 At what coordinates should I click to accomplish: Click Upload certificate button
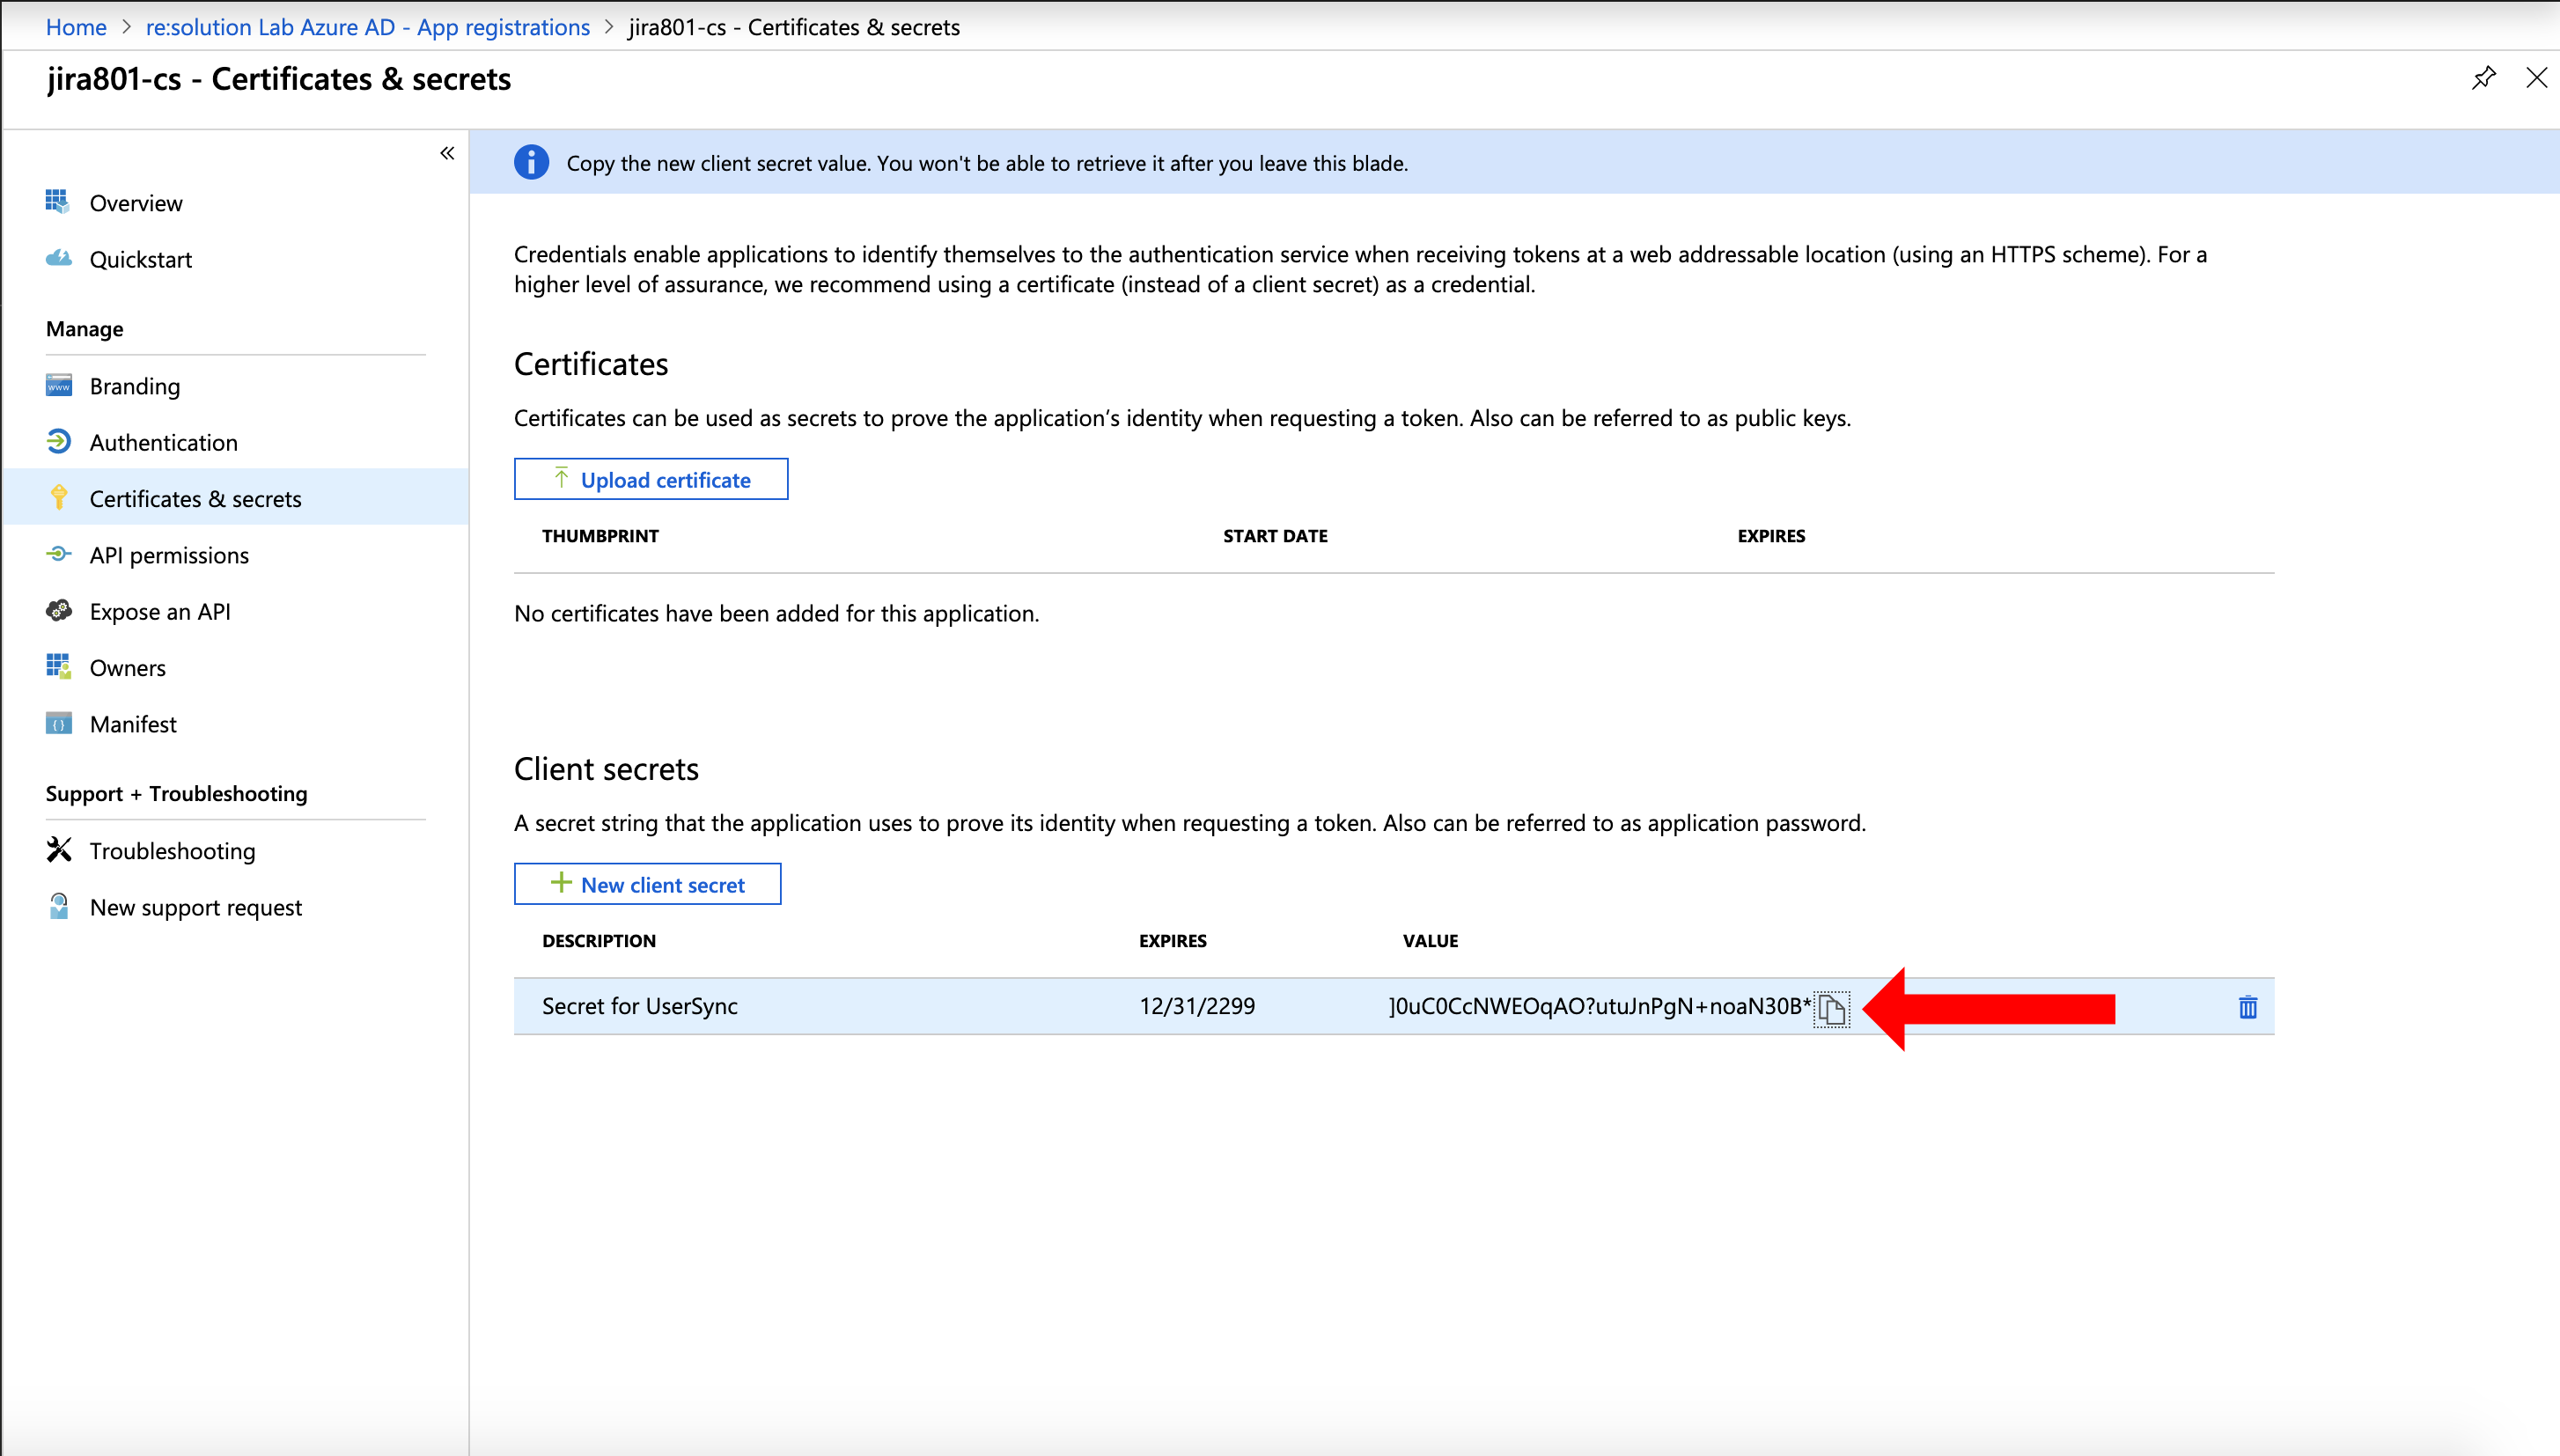coord(651,479)
